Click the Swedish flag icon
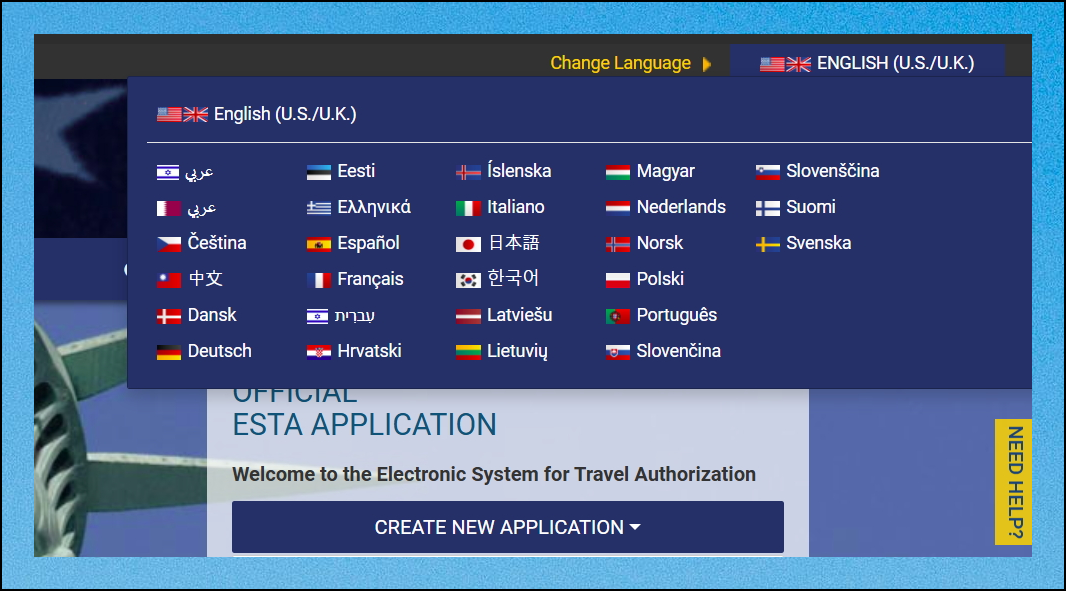The width and height of the screenshot is (1066, 591). pos(768,243)
